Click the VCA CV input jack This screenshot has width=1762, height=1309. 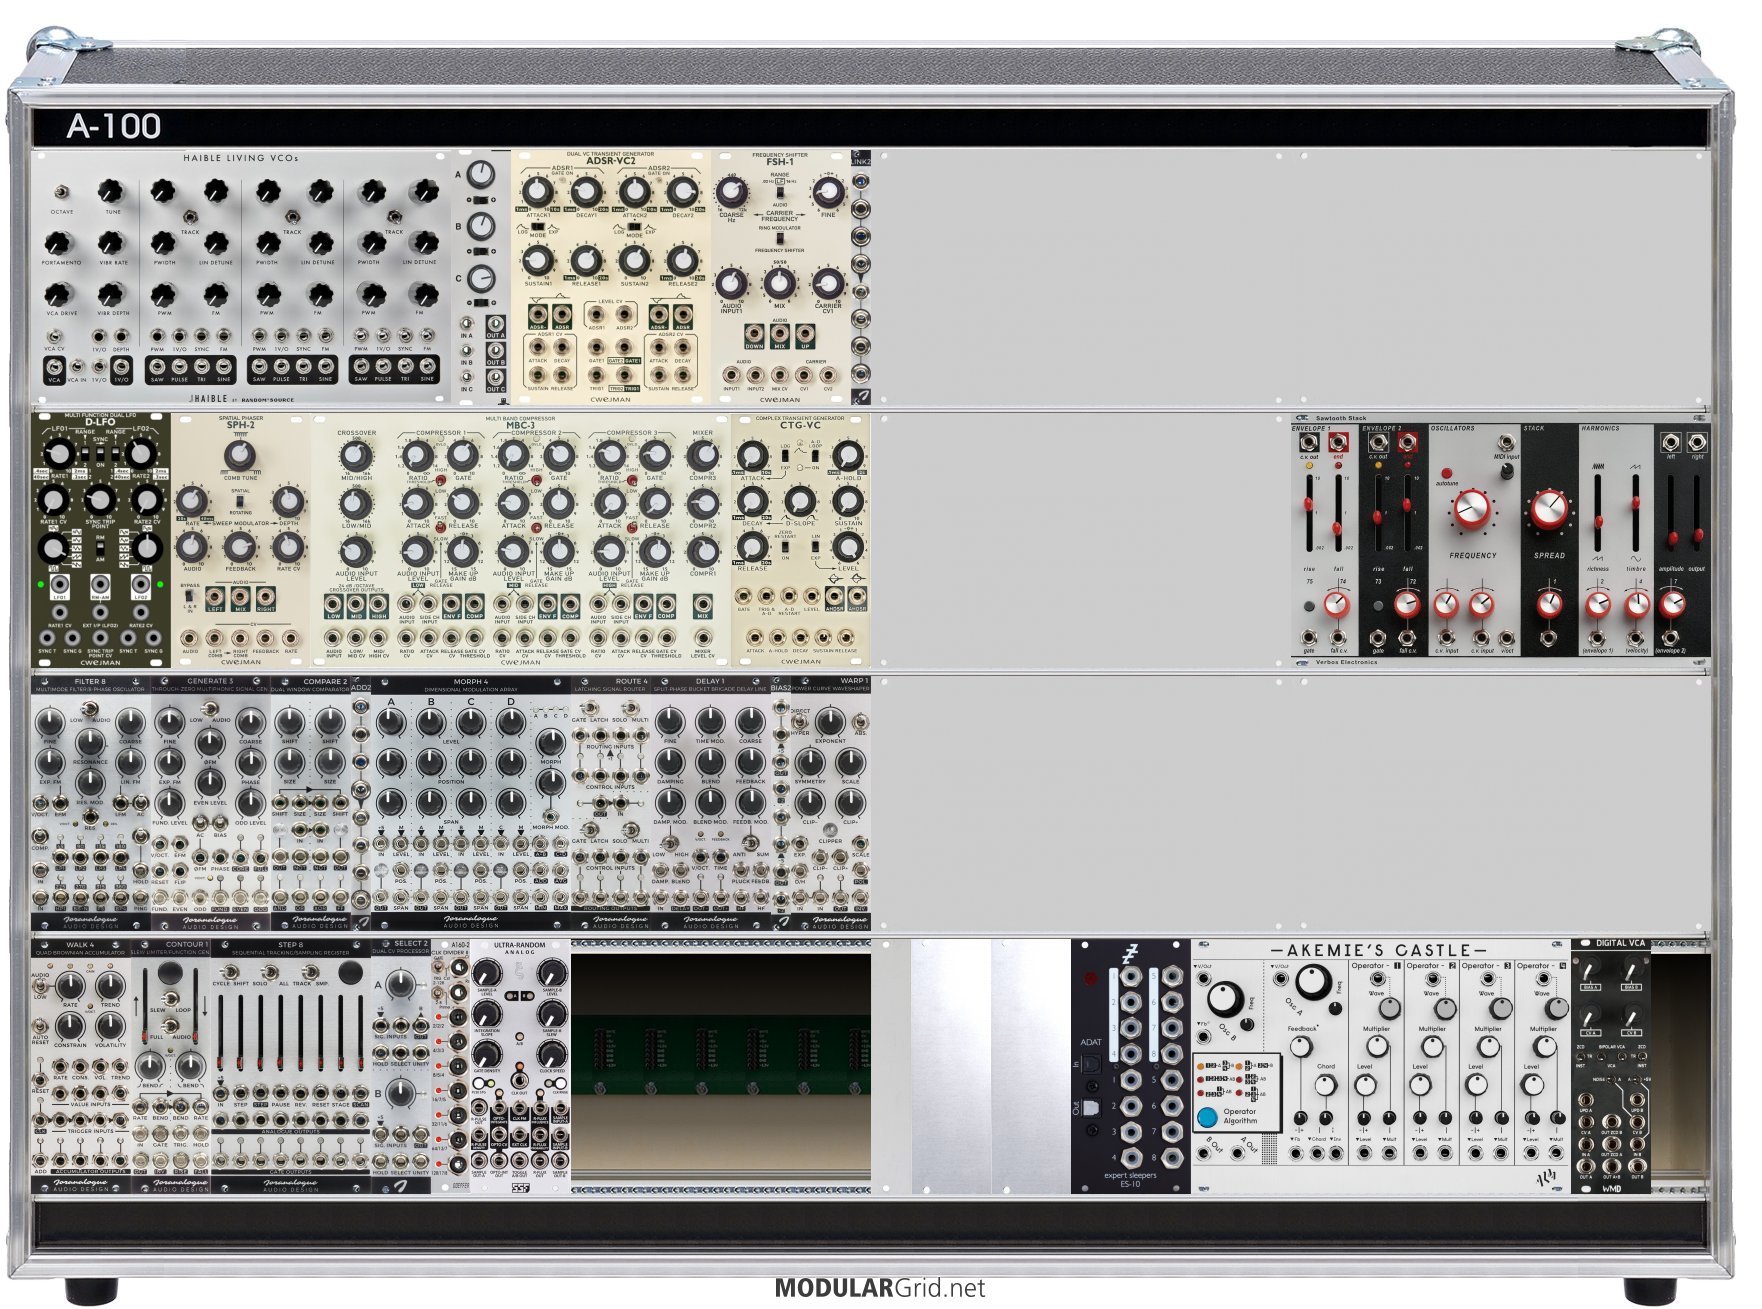pos(54,337)
